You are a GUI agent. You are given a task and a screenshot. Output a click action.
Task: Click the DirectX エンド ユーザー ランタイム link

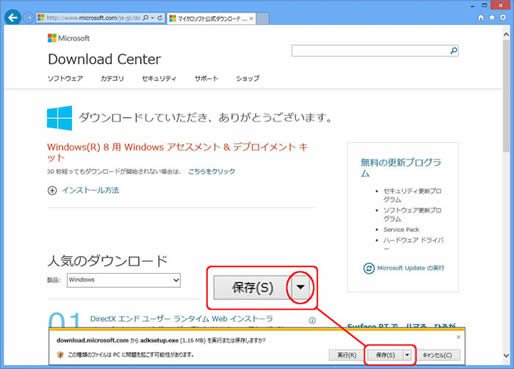tap(181, 319)
